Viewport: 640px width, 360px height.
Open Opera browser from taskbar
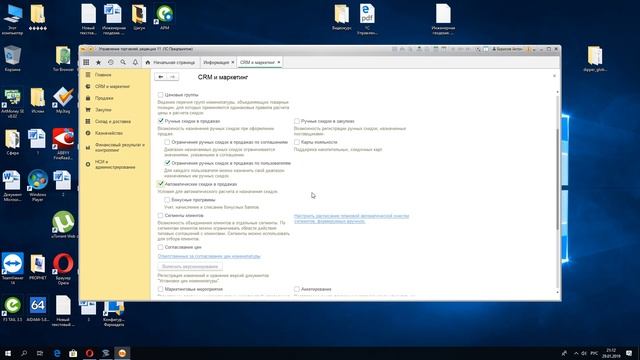[x=89, y=353]
